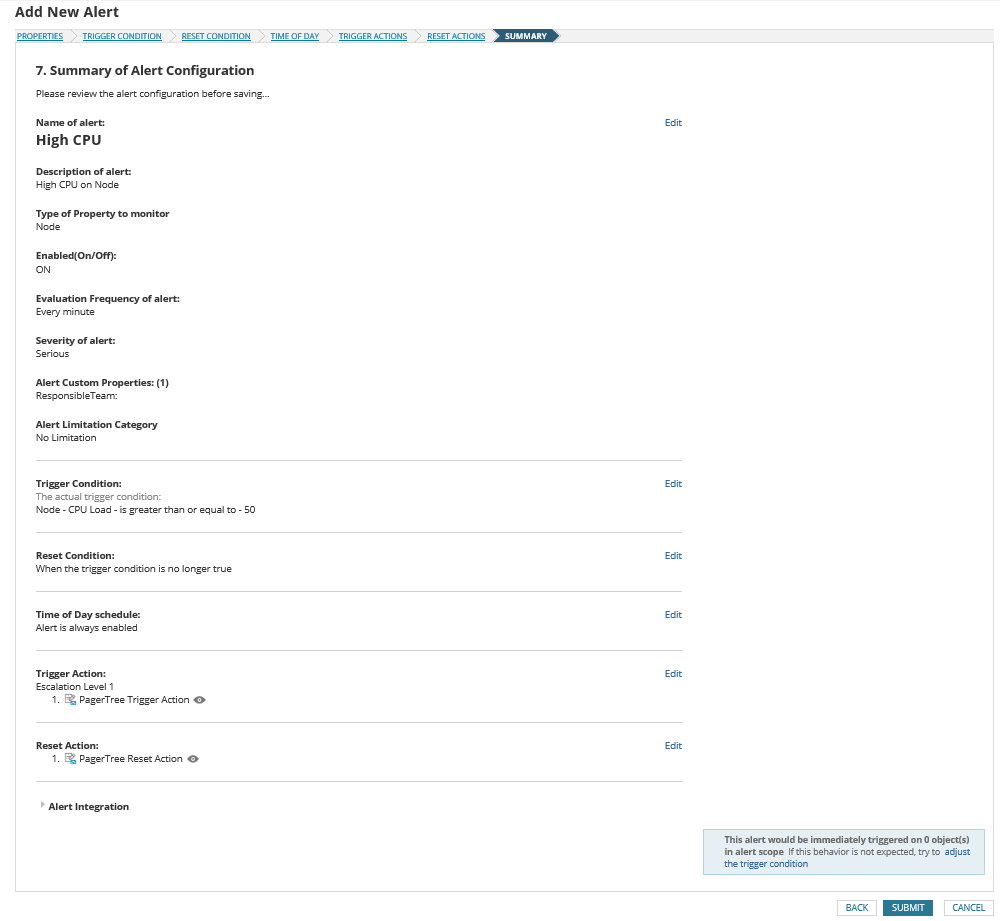Click the PagerTree Trigger Action icon

(71, 700)
